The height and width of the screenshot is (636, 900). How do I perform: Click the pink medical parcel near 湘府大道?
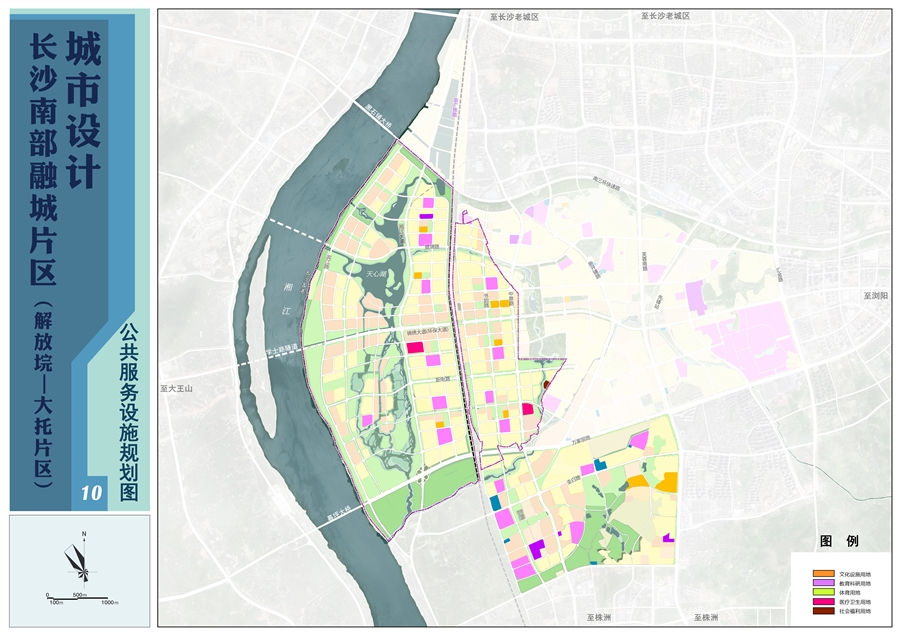click(x=415, y=347)
